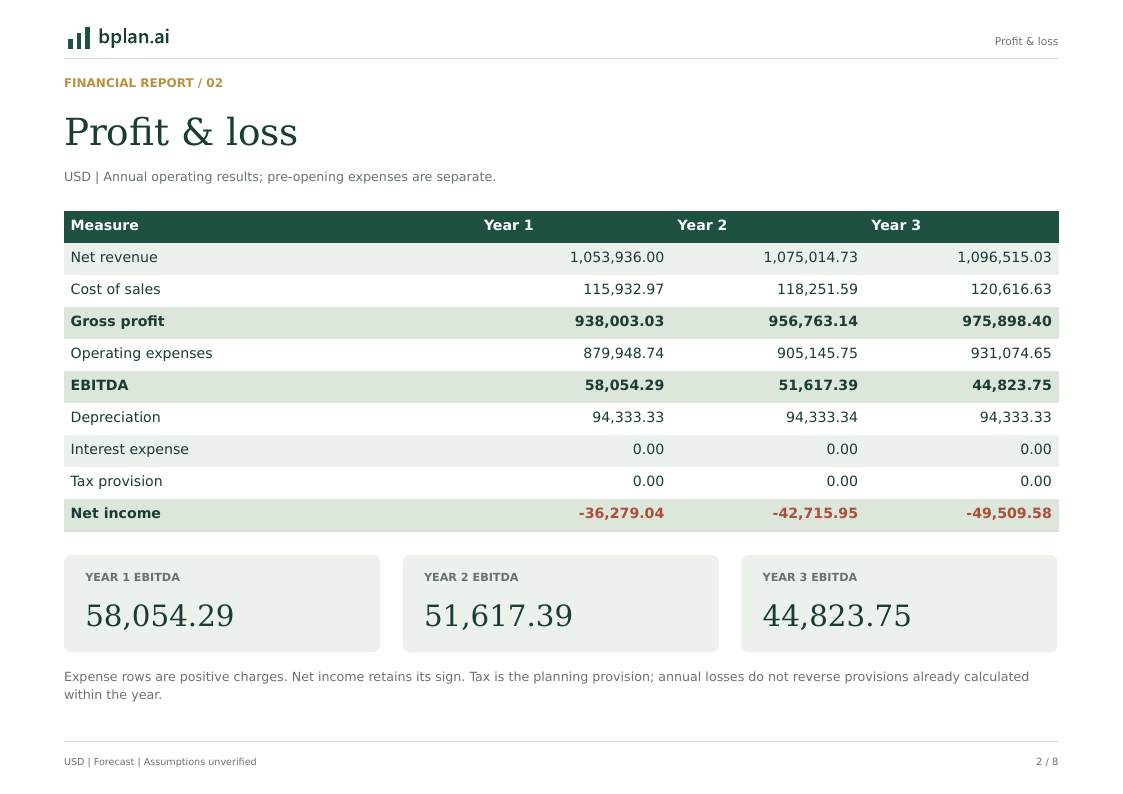The image size is (1123, 794).
Task: Click the large "Profit & loss" page title
Action: (180, 132)
